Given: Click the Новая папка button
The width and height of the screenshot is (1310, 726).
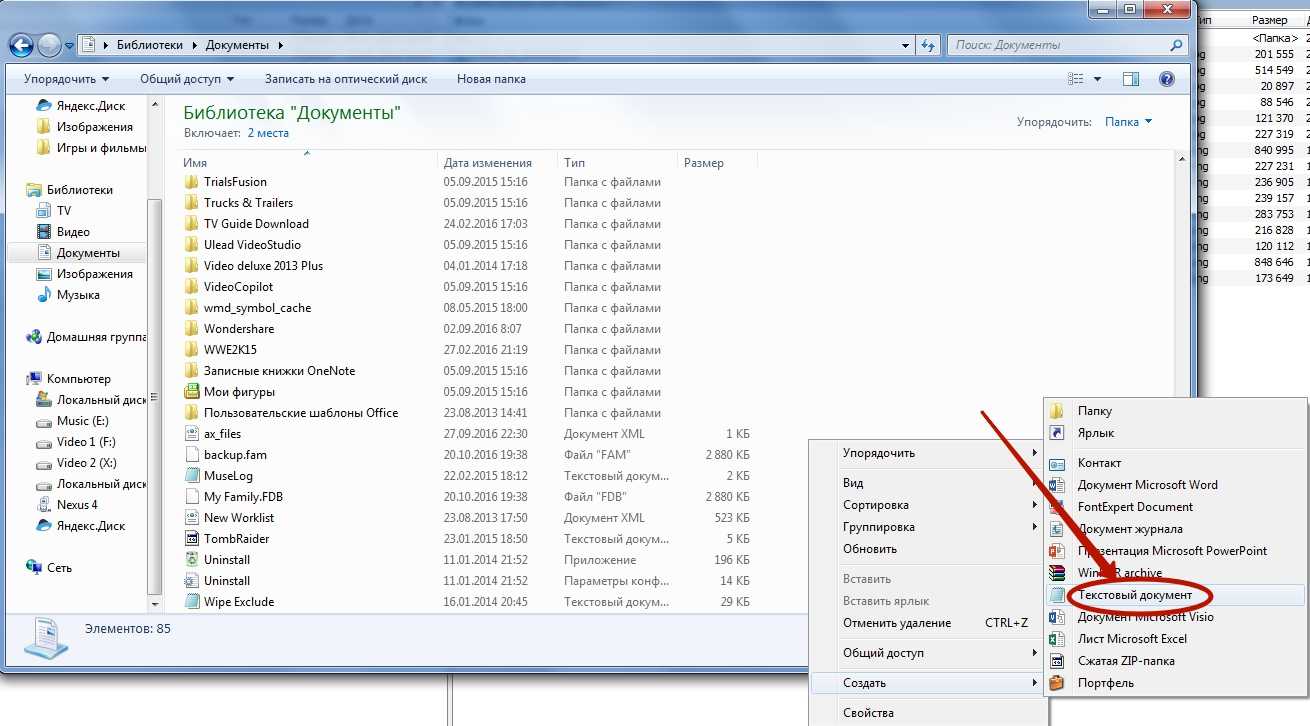Looking at the screenshot, I should pos(491,79).
